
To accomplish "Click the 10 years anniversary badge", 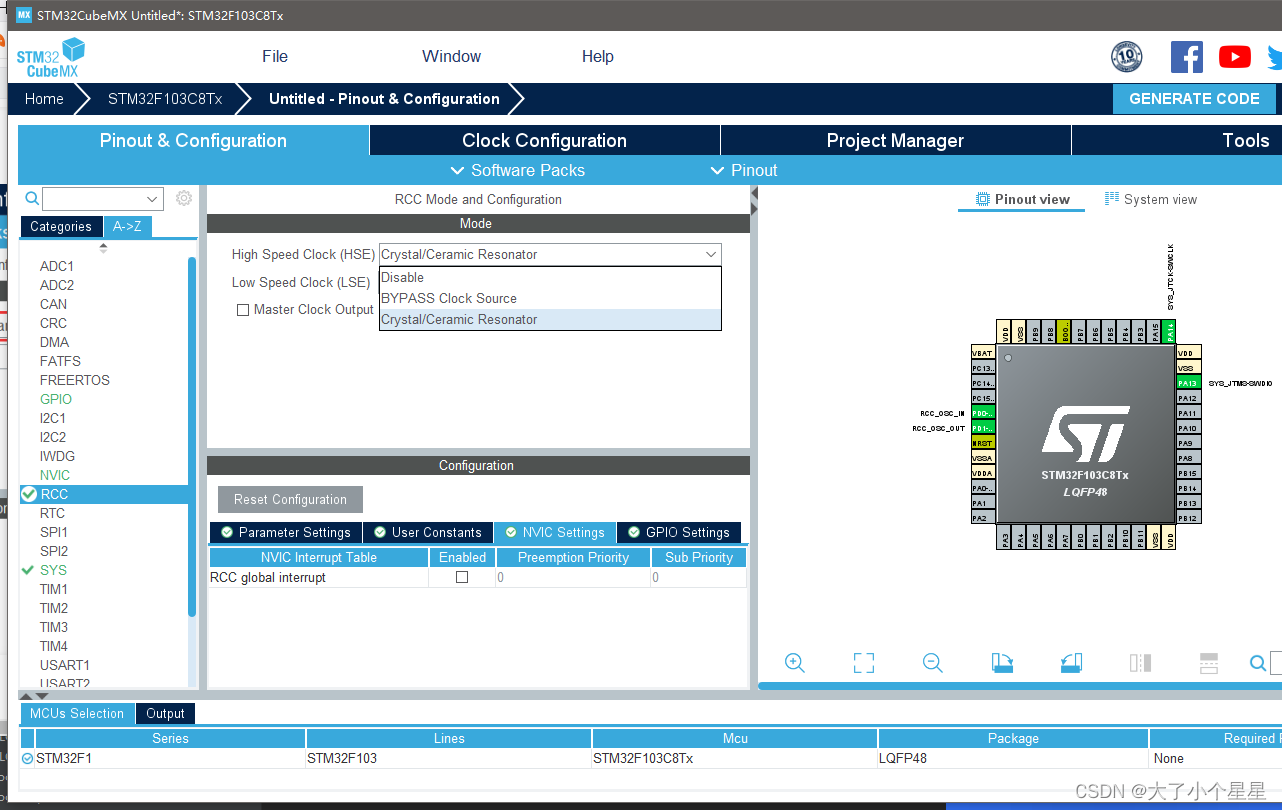I will point(1127,57).
